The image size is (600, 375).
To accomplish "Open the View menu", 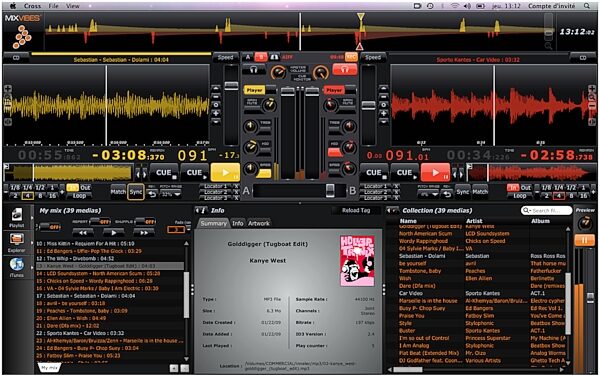I will tap(73, 6).
